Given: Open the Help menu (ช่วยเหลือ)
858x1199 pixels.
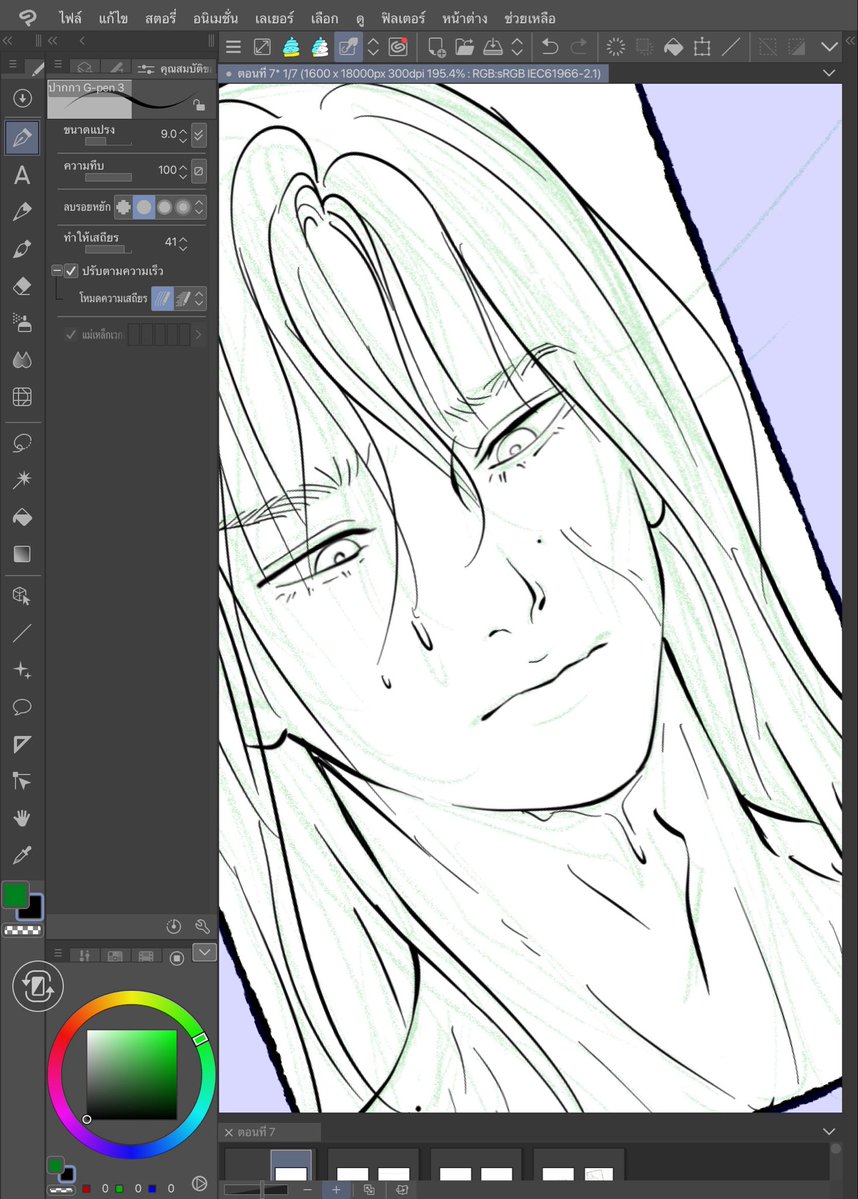Looking at the screenshot, I should coord(530,18).
